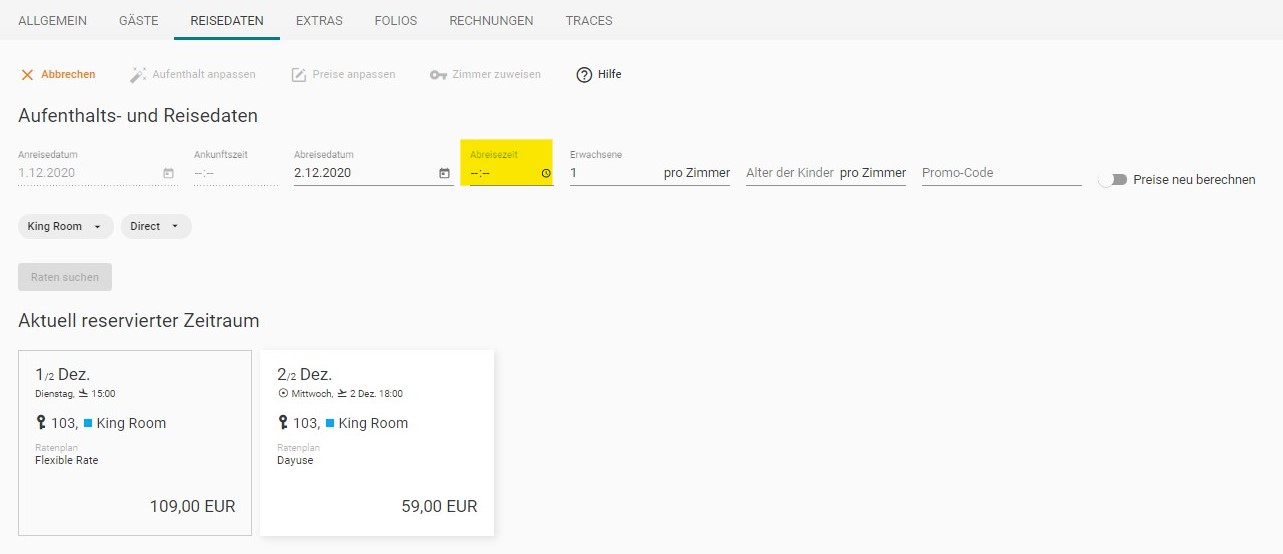Click the edit pencil icon for Preise anpassen
This screenshot has width=1283, height=554.
click(x=298, y=75)
